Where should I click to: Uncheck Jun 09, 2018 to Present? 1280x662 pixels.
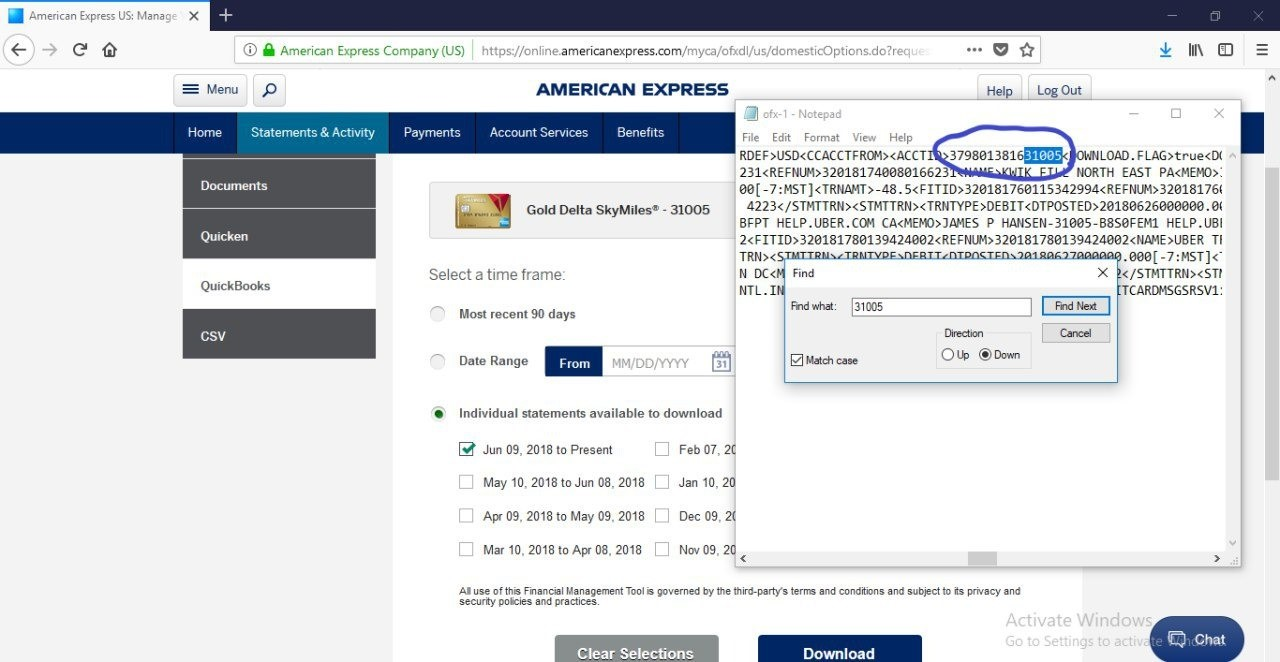(x=466, y=449)
